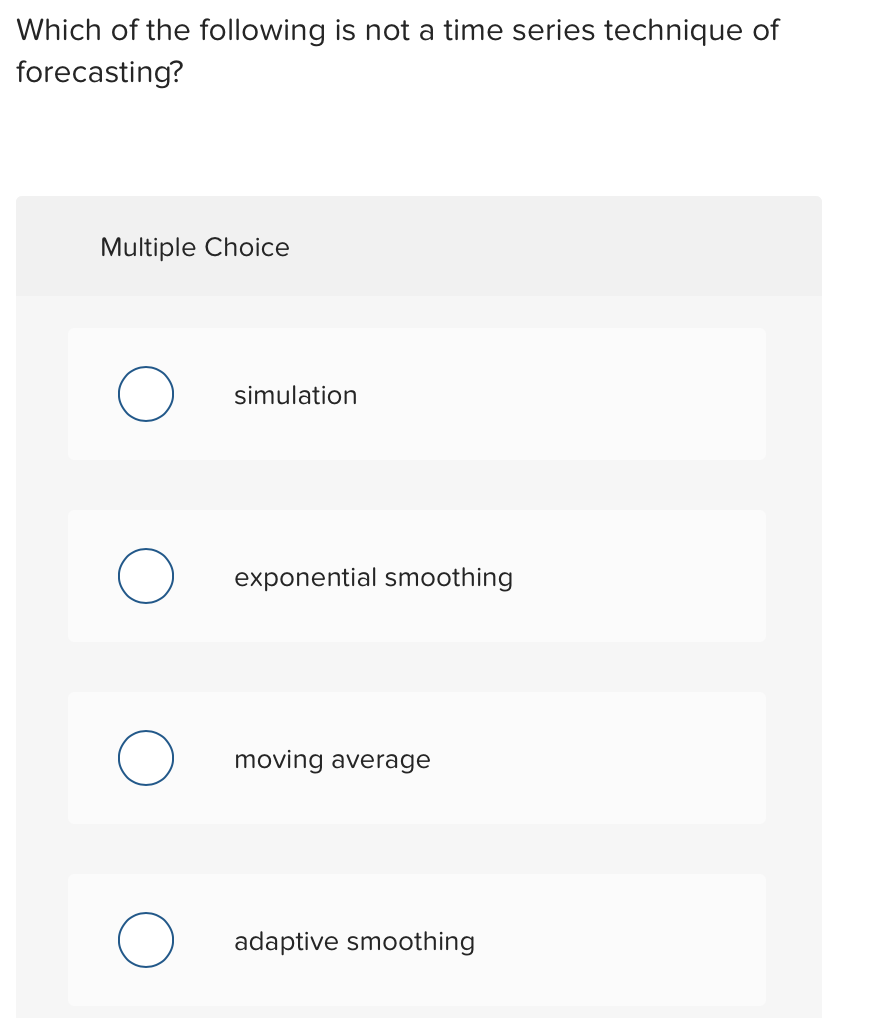Screen dimensions: 886x1022
Task: Click the third answer option card
Action: click(x=417, y=758)
